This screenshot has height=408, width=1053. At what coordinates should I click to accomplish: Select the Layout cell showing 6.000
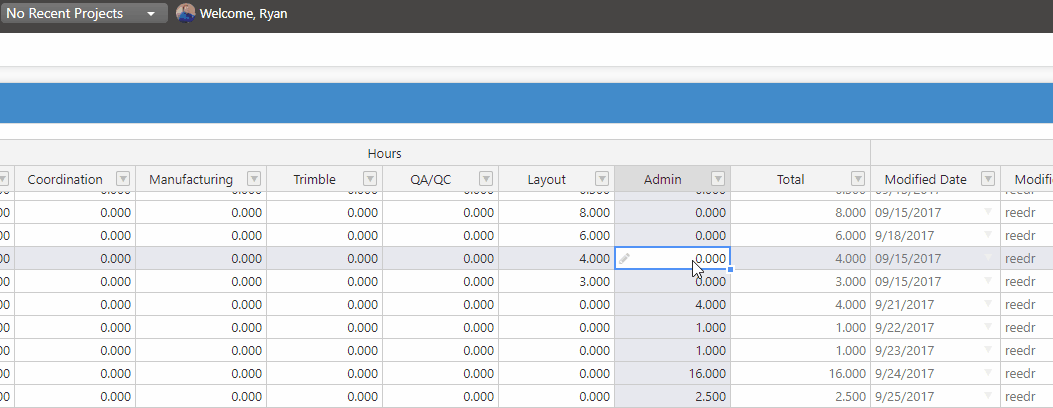[x=556, y=236]
